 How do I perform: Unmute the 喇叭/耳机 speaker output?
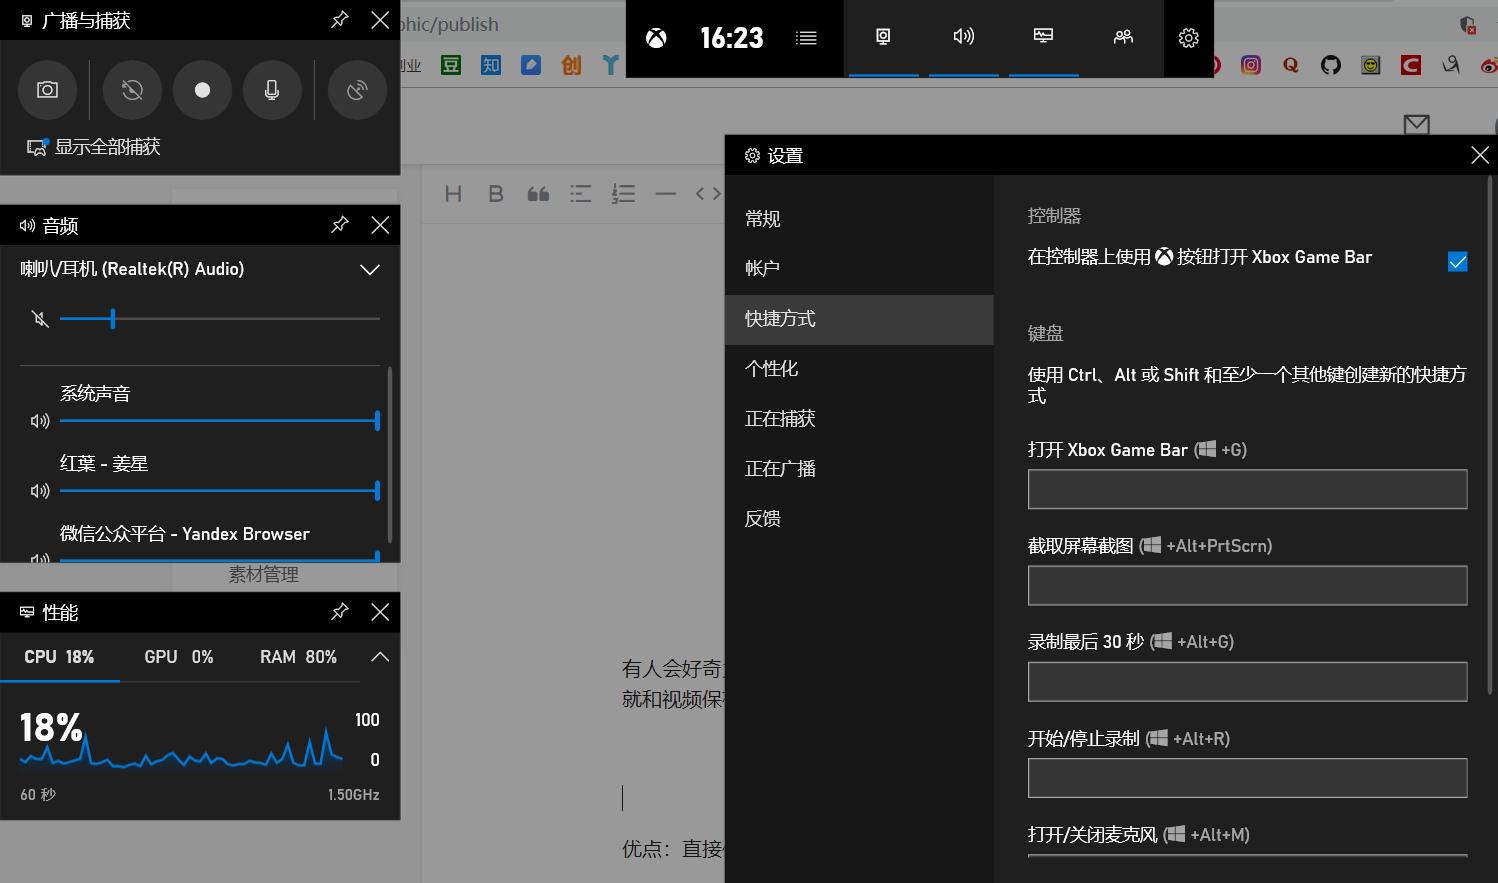tap(38, 318)
